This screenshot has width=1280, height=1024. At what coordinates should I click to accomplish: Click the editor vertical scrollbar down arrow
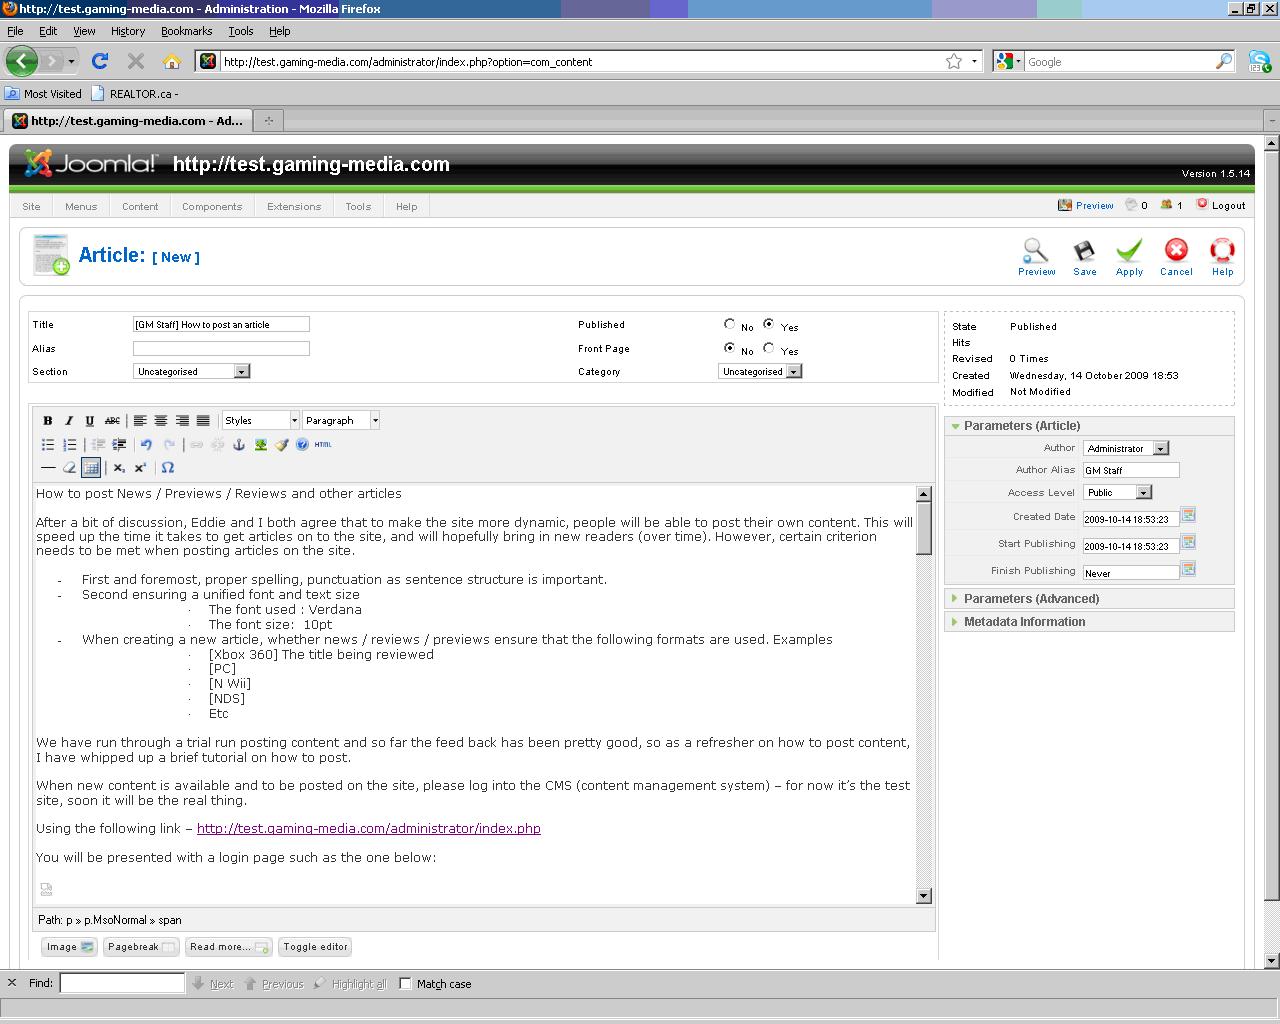pyautogui.click(x=923, y=896)
